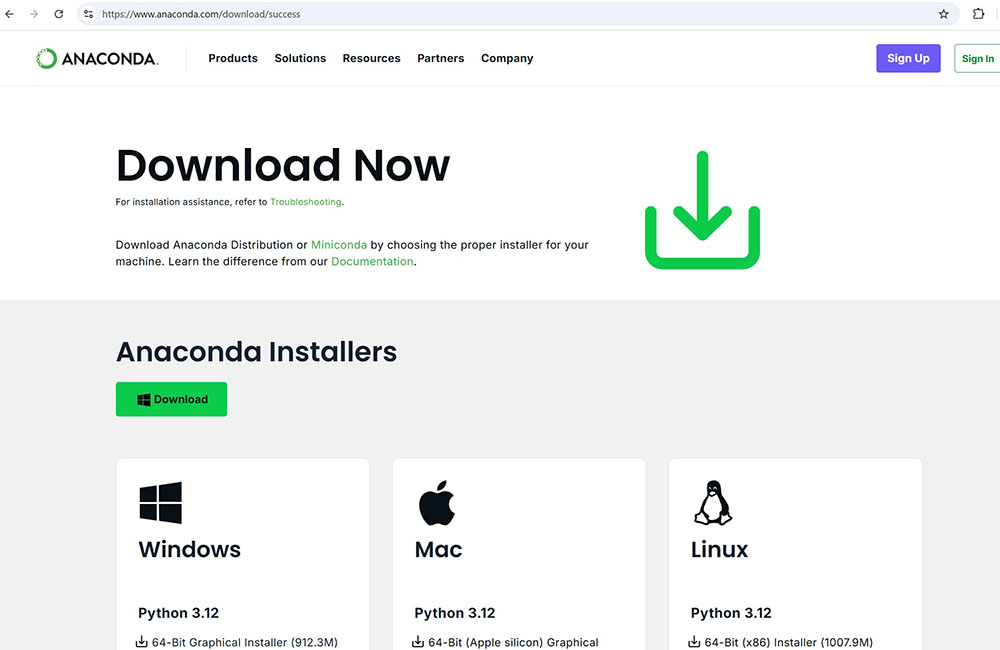Click the Download Now heading

pos(283,165)
